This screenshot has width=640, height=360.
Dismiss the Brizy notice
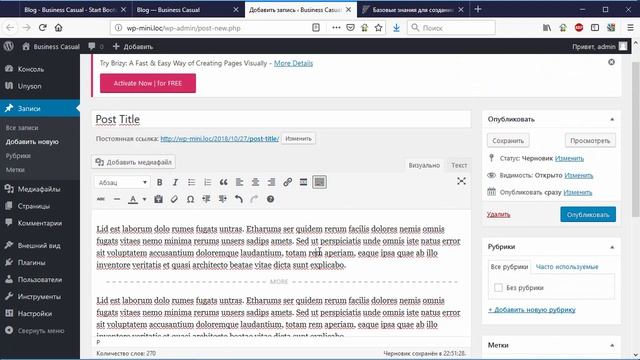[x=611, y=62]
